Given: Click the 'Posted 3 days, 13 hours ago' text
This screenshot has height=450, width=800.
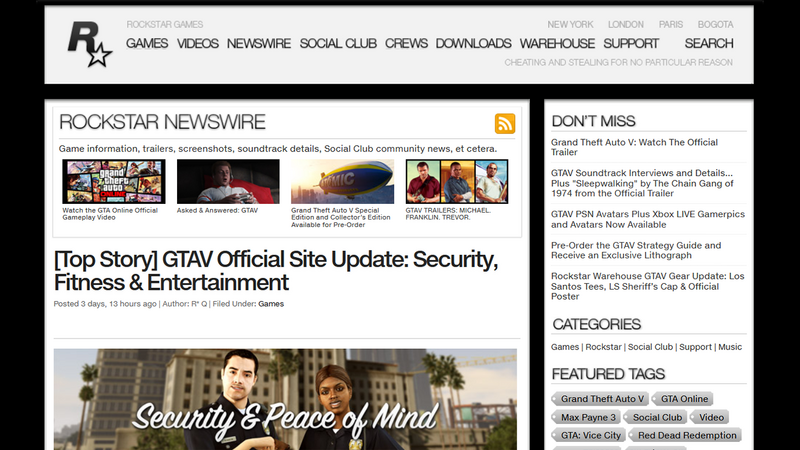Looking at the screenshot, I should pyautogui.click(x=105, y=304).
